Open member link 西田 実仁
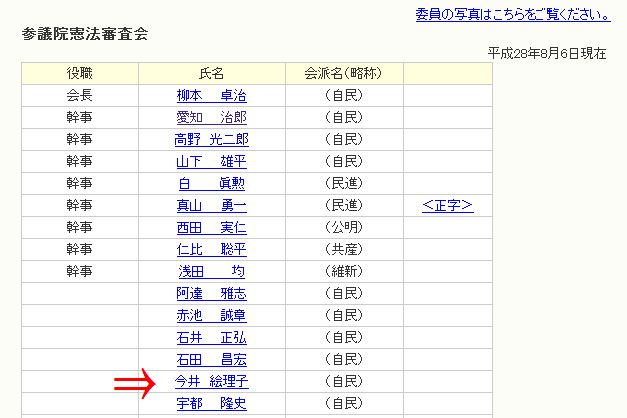627x418 pixels. click(x=211, y=228)
